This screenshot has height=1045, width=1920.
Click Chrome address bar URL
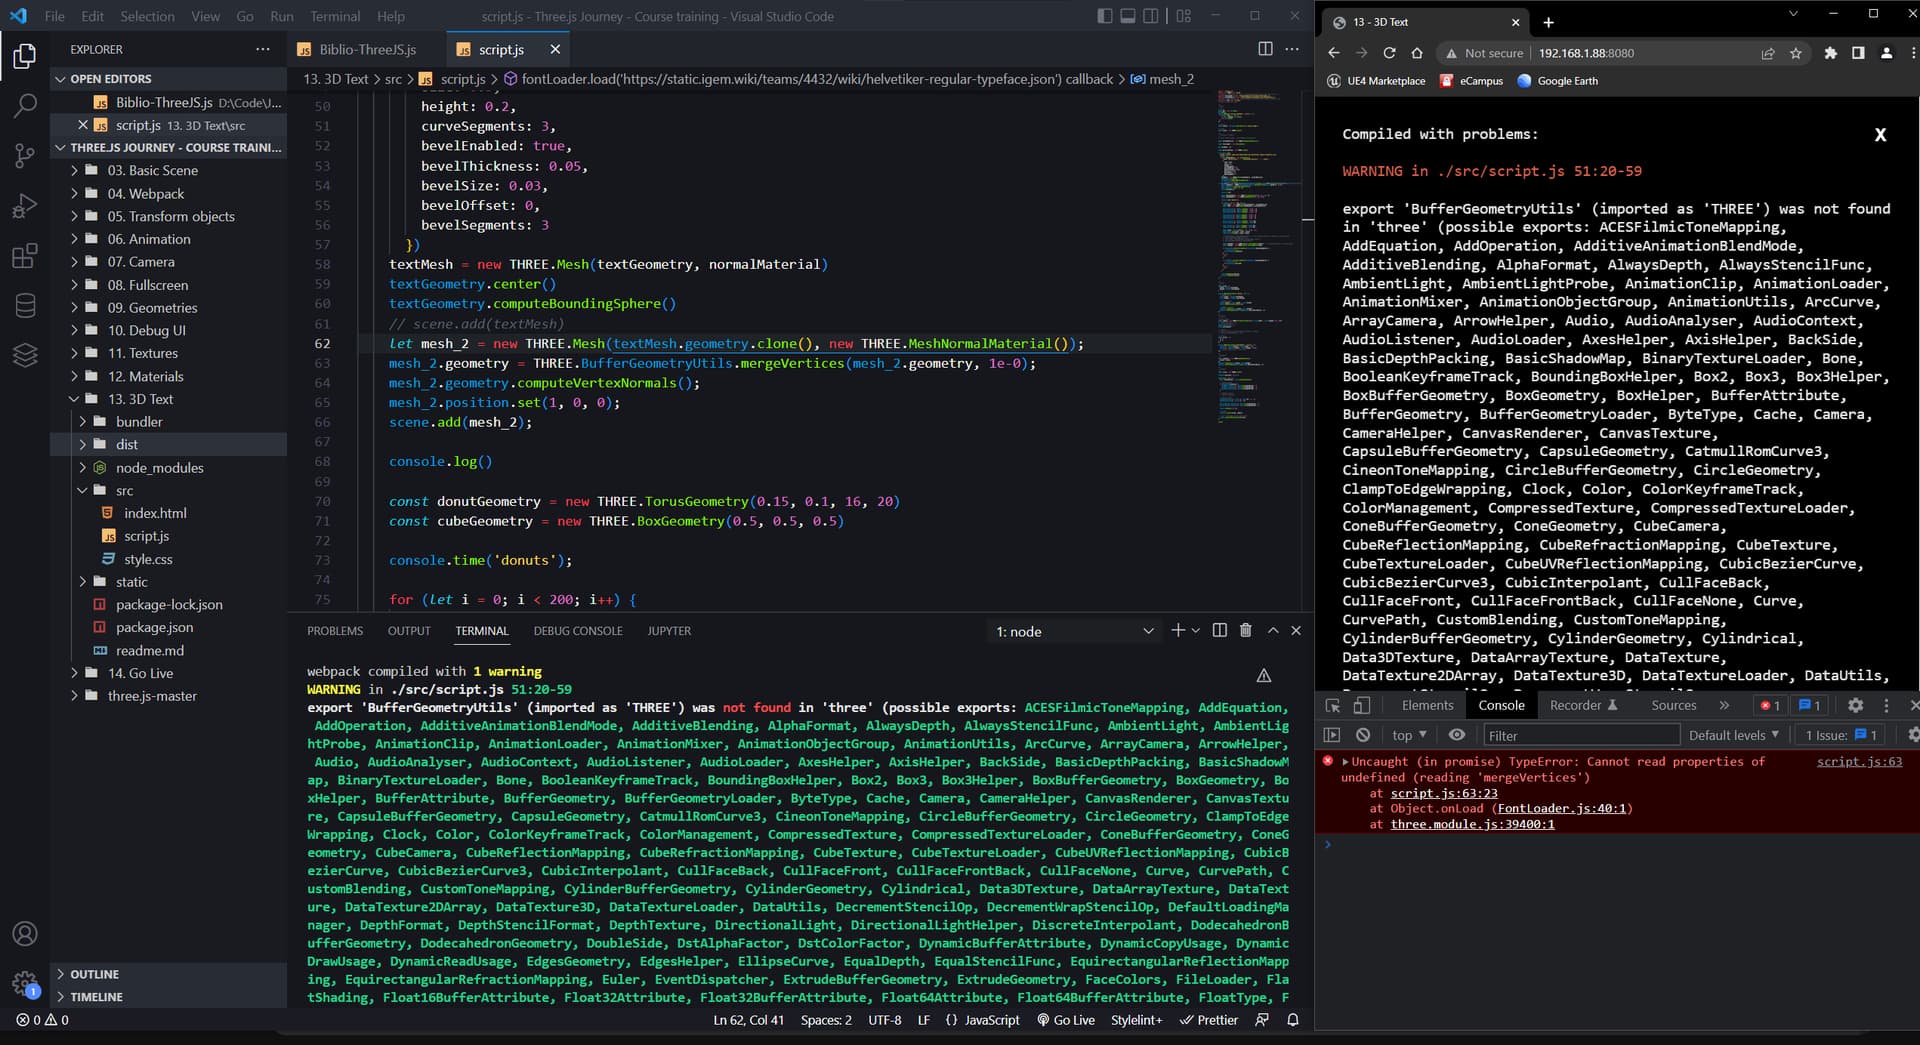coord(1586,53)
